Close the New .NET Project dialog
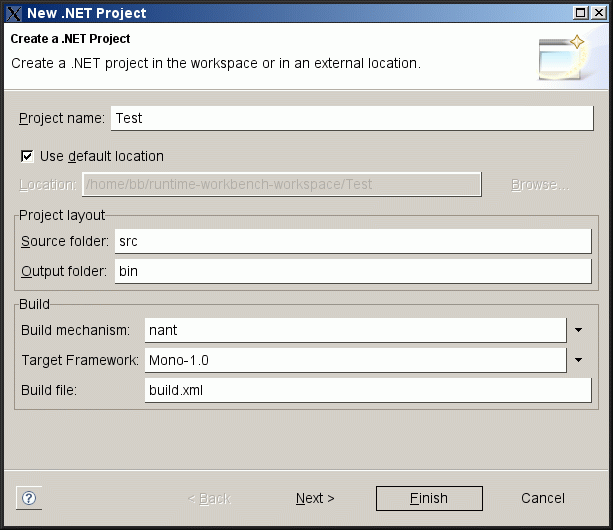The width and height of the screenshot is (613, 530). pyautogui.click(x=600, y=13)
